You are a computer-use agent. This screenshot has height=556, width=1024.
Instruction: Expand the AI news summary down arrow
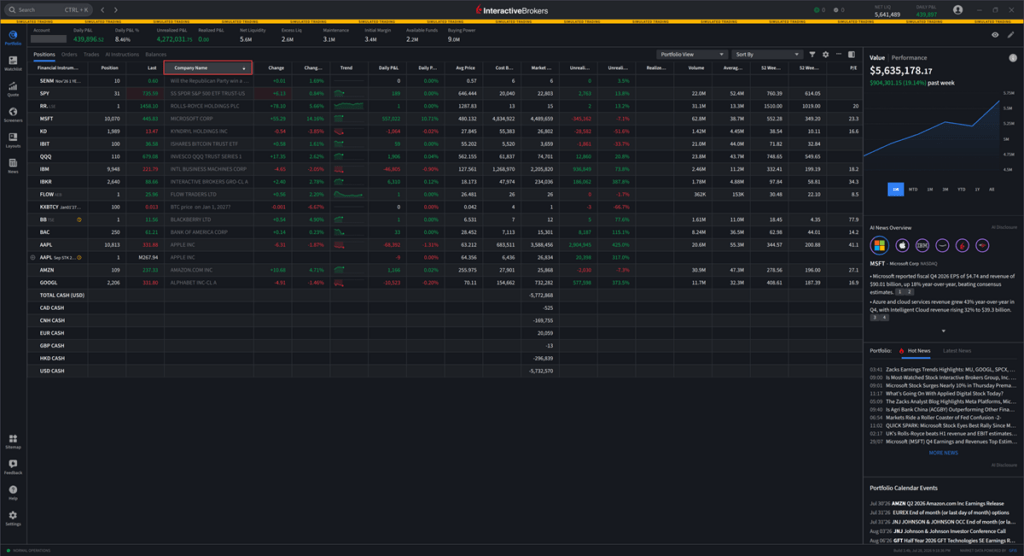click(x=943, y=331)
